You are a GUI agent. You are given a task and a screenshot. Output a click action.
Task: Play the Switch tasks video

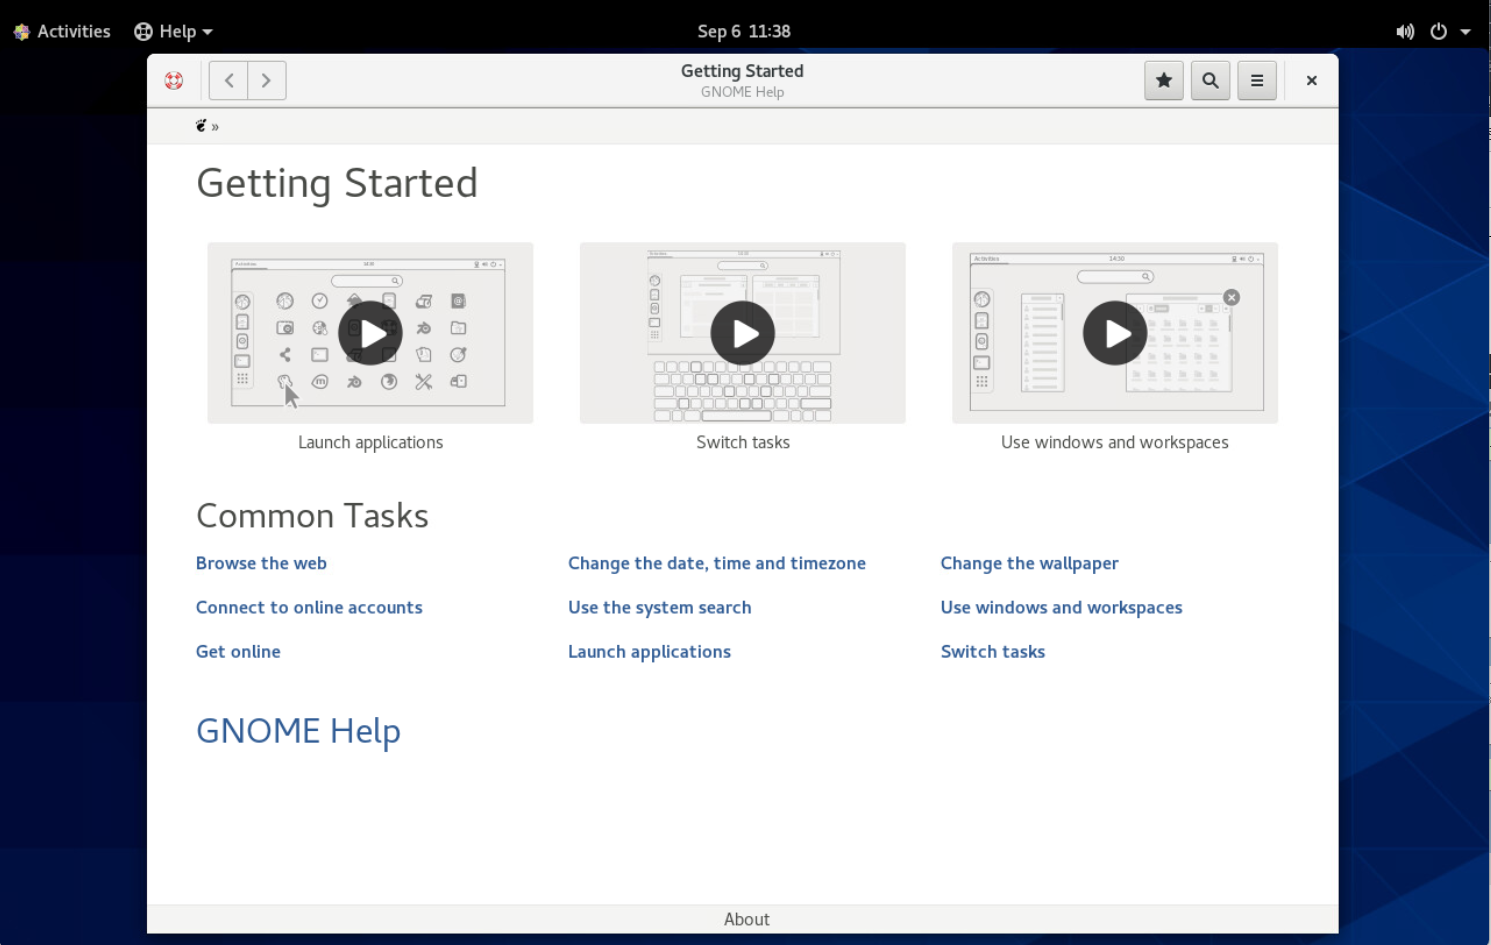[x=743, y=333]
